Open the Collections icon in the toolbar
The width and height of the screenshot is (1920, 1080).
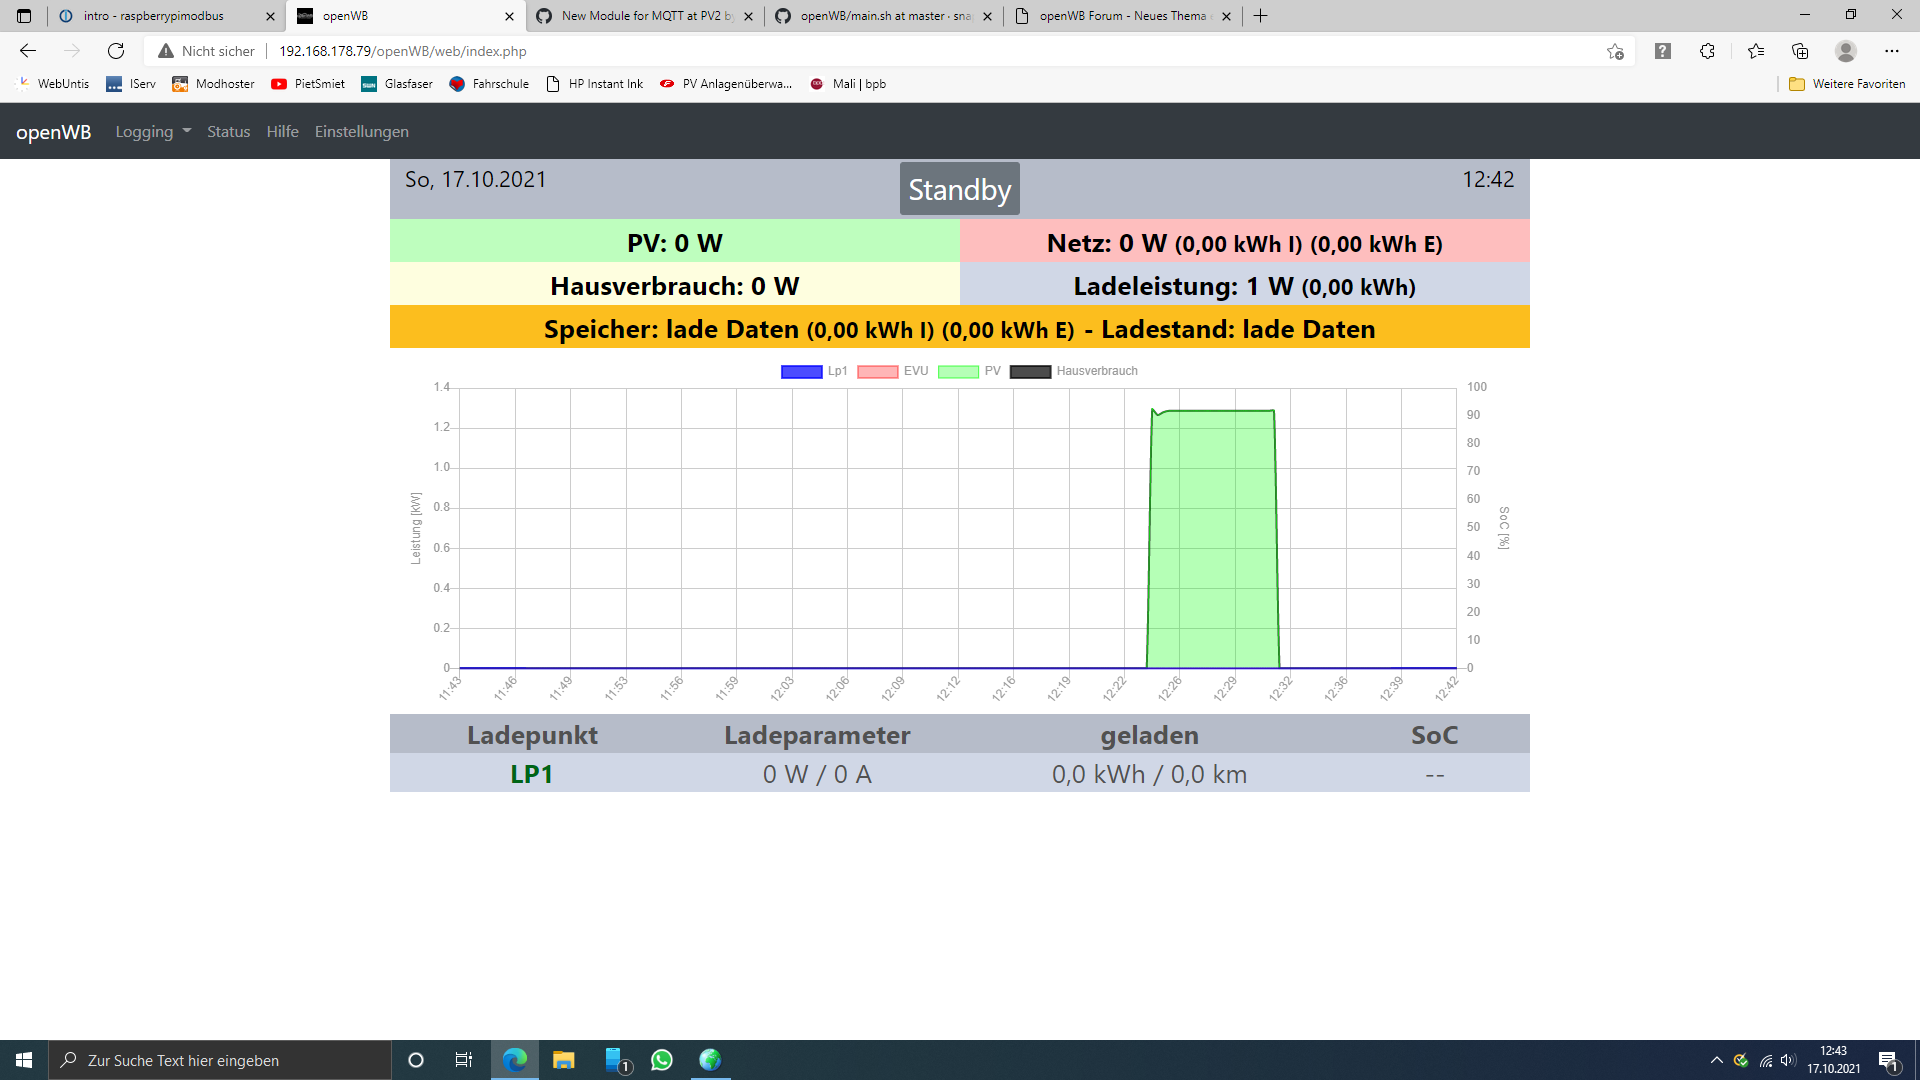coord(1800,51)
